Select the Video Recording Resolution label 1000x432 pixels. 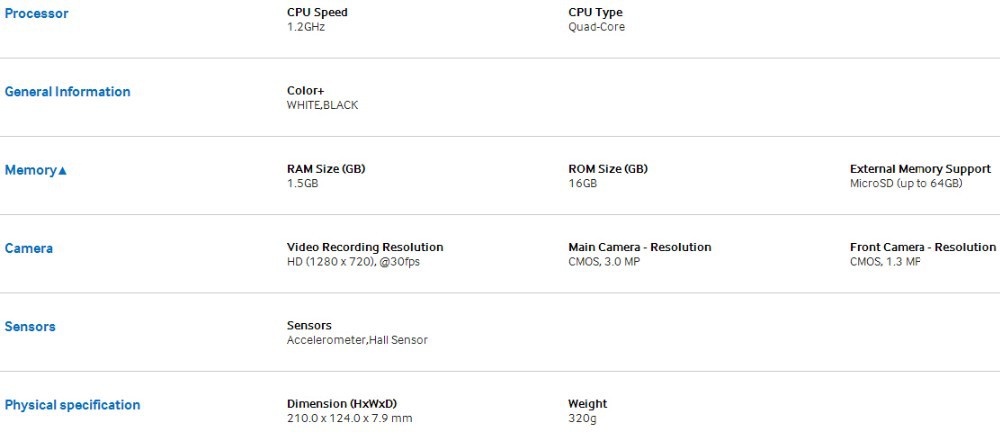click(x=365, y=247)
